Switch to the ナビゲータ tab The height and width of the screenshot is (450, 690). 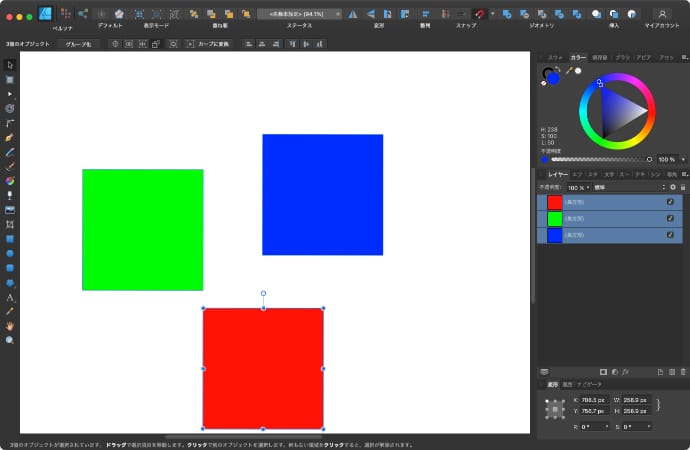[x=589, y=384]
